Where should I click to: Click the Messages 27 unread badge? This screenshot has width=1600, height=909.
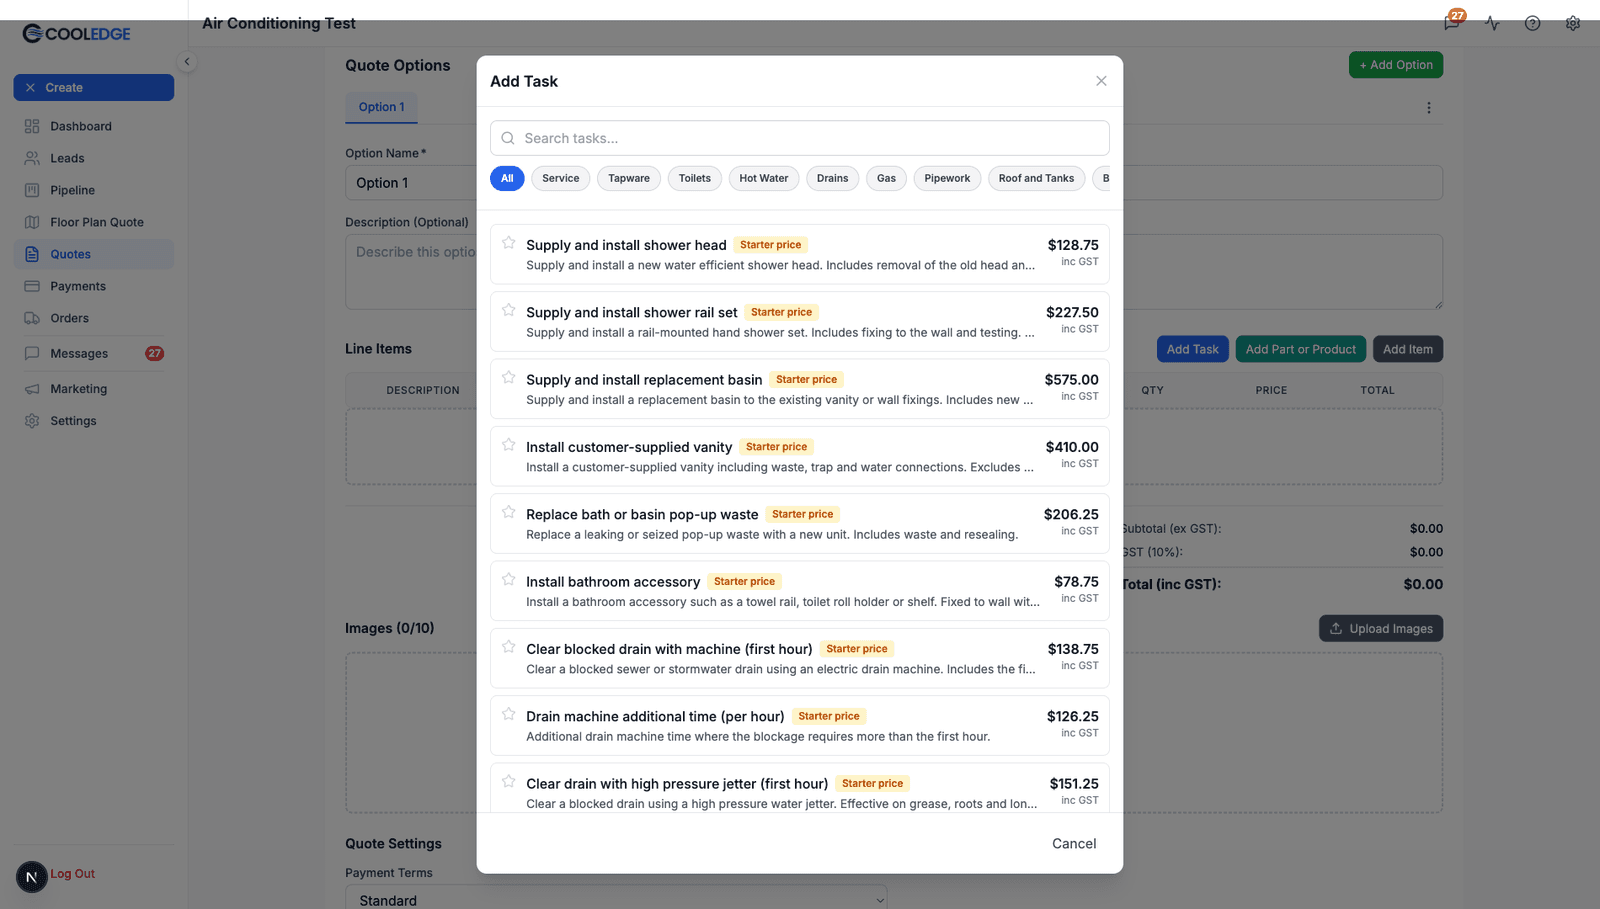[x=154, y=353]
